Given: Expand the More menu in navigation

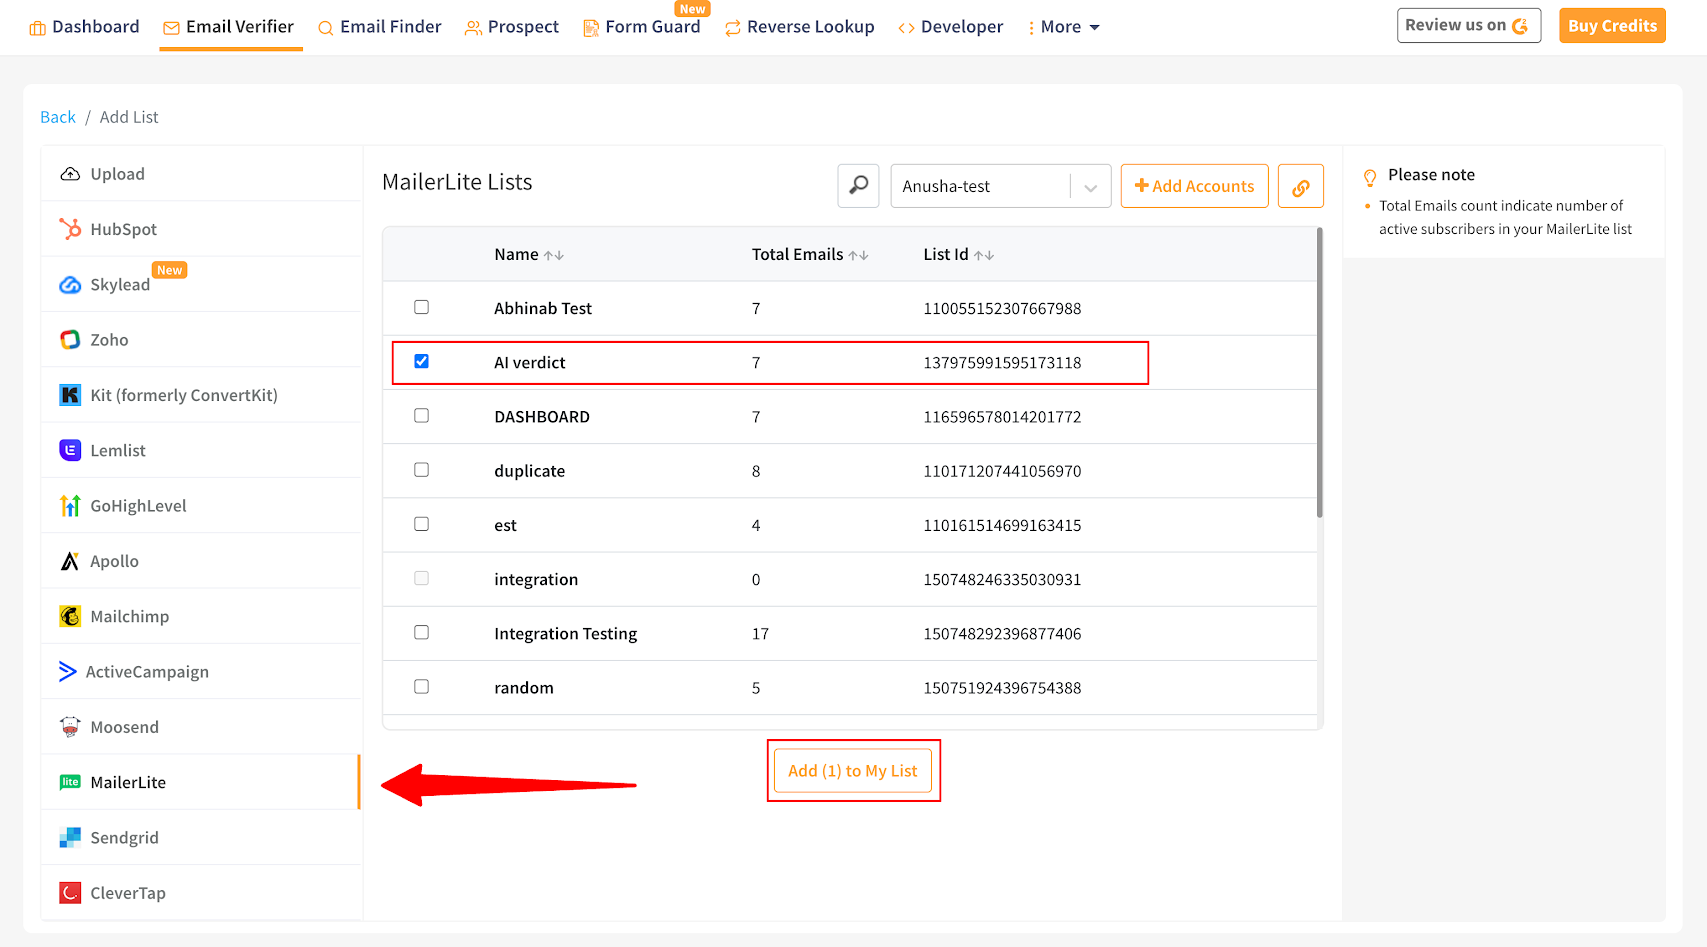Looking at the screenshot, I should tap(1064, 27).
